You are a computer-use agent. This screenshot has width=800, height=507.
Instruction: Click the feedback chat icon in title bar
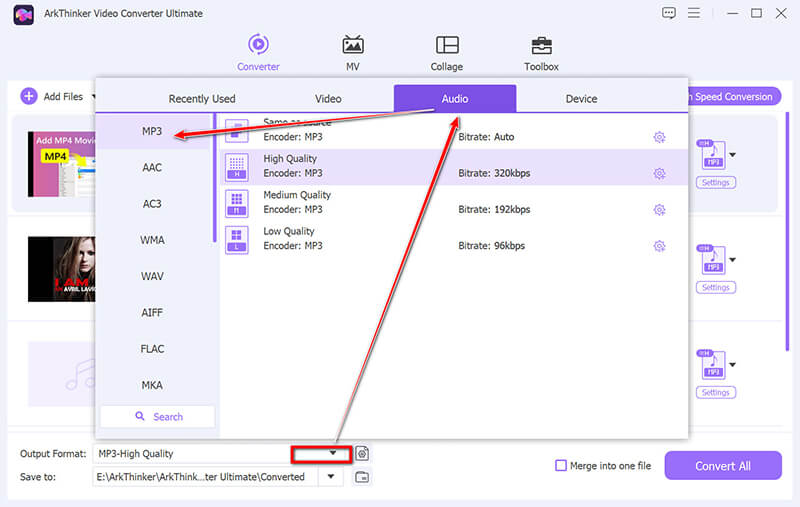[668, 13]
